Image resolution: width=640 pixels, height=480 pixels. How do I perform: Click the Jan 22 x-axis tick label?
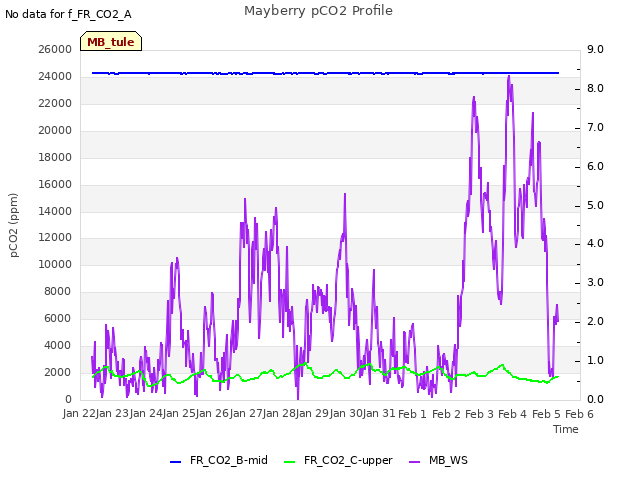(79, 413)
